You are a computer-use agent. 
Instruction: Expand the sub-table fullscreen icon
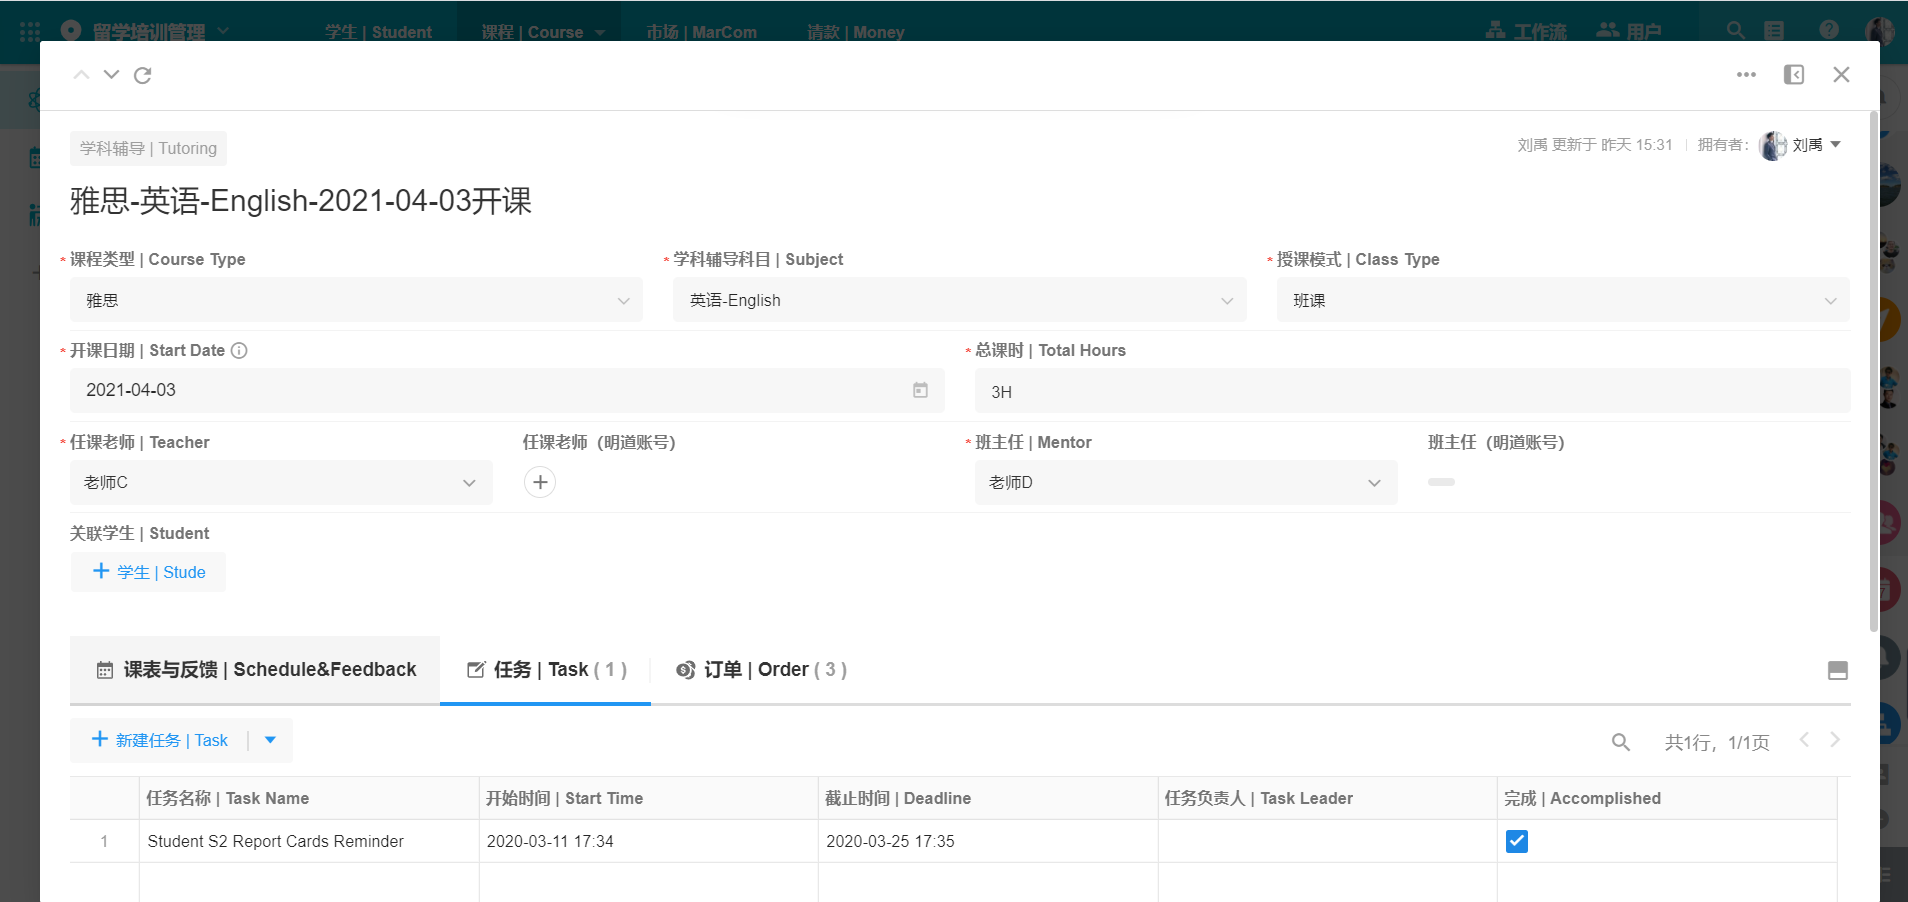(1837, 670)
